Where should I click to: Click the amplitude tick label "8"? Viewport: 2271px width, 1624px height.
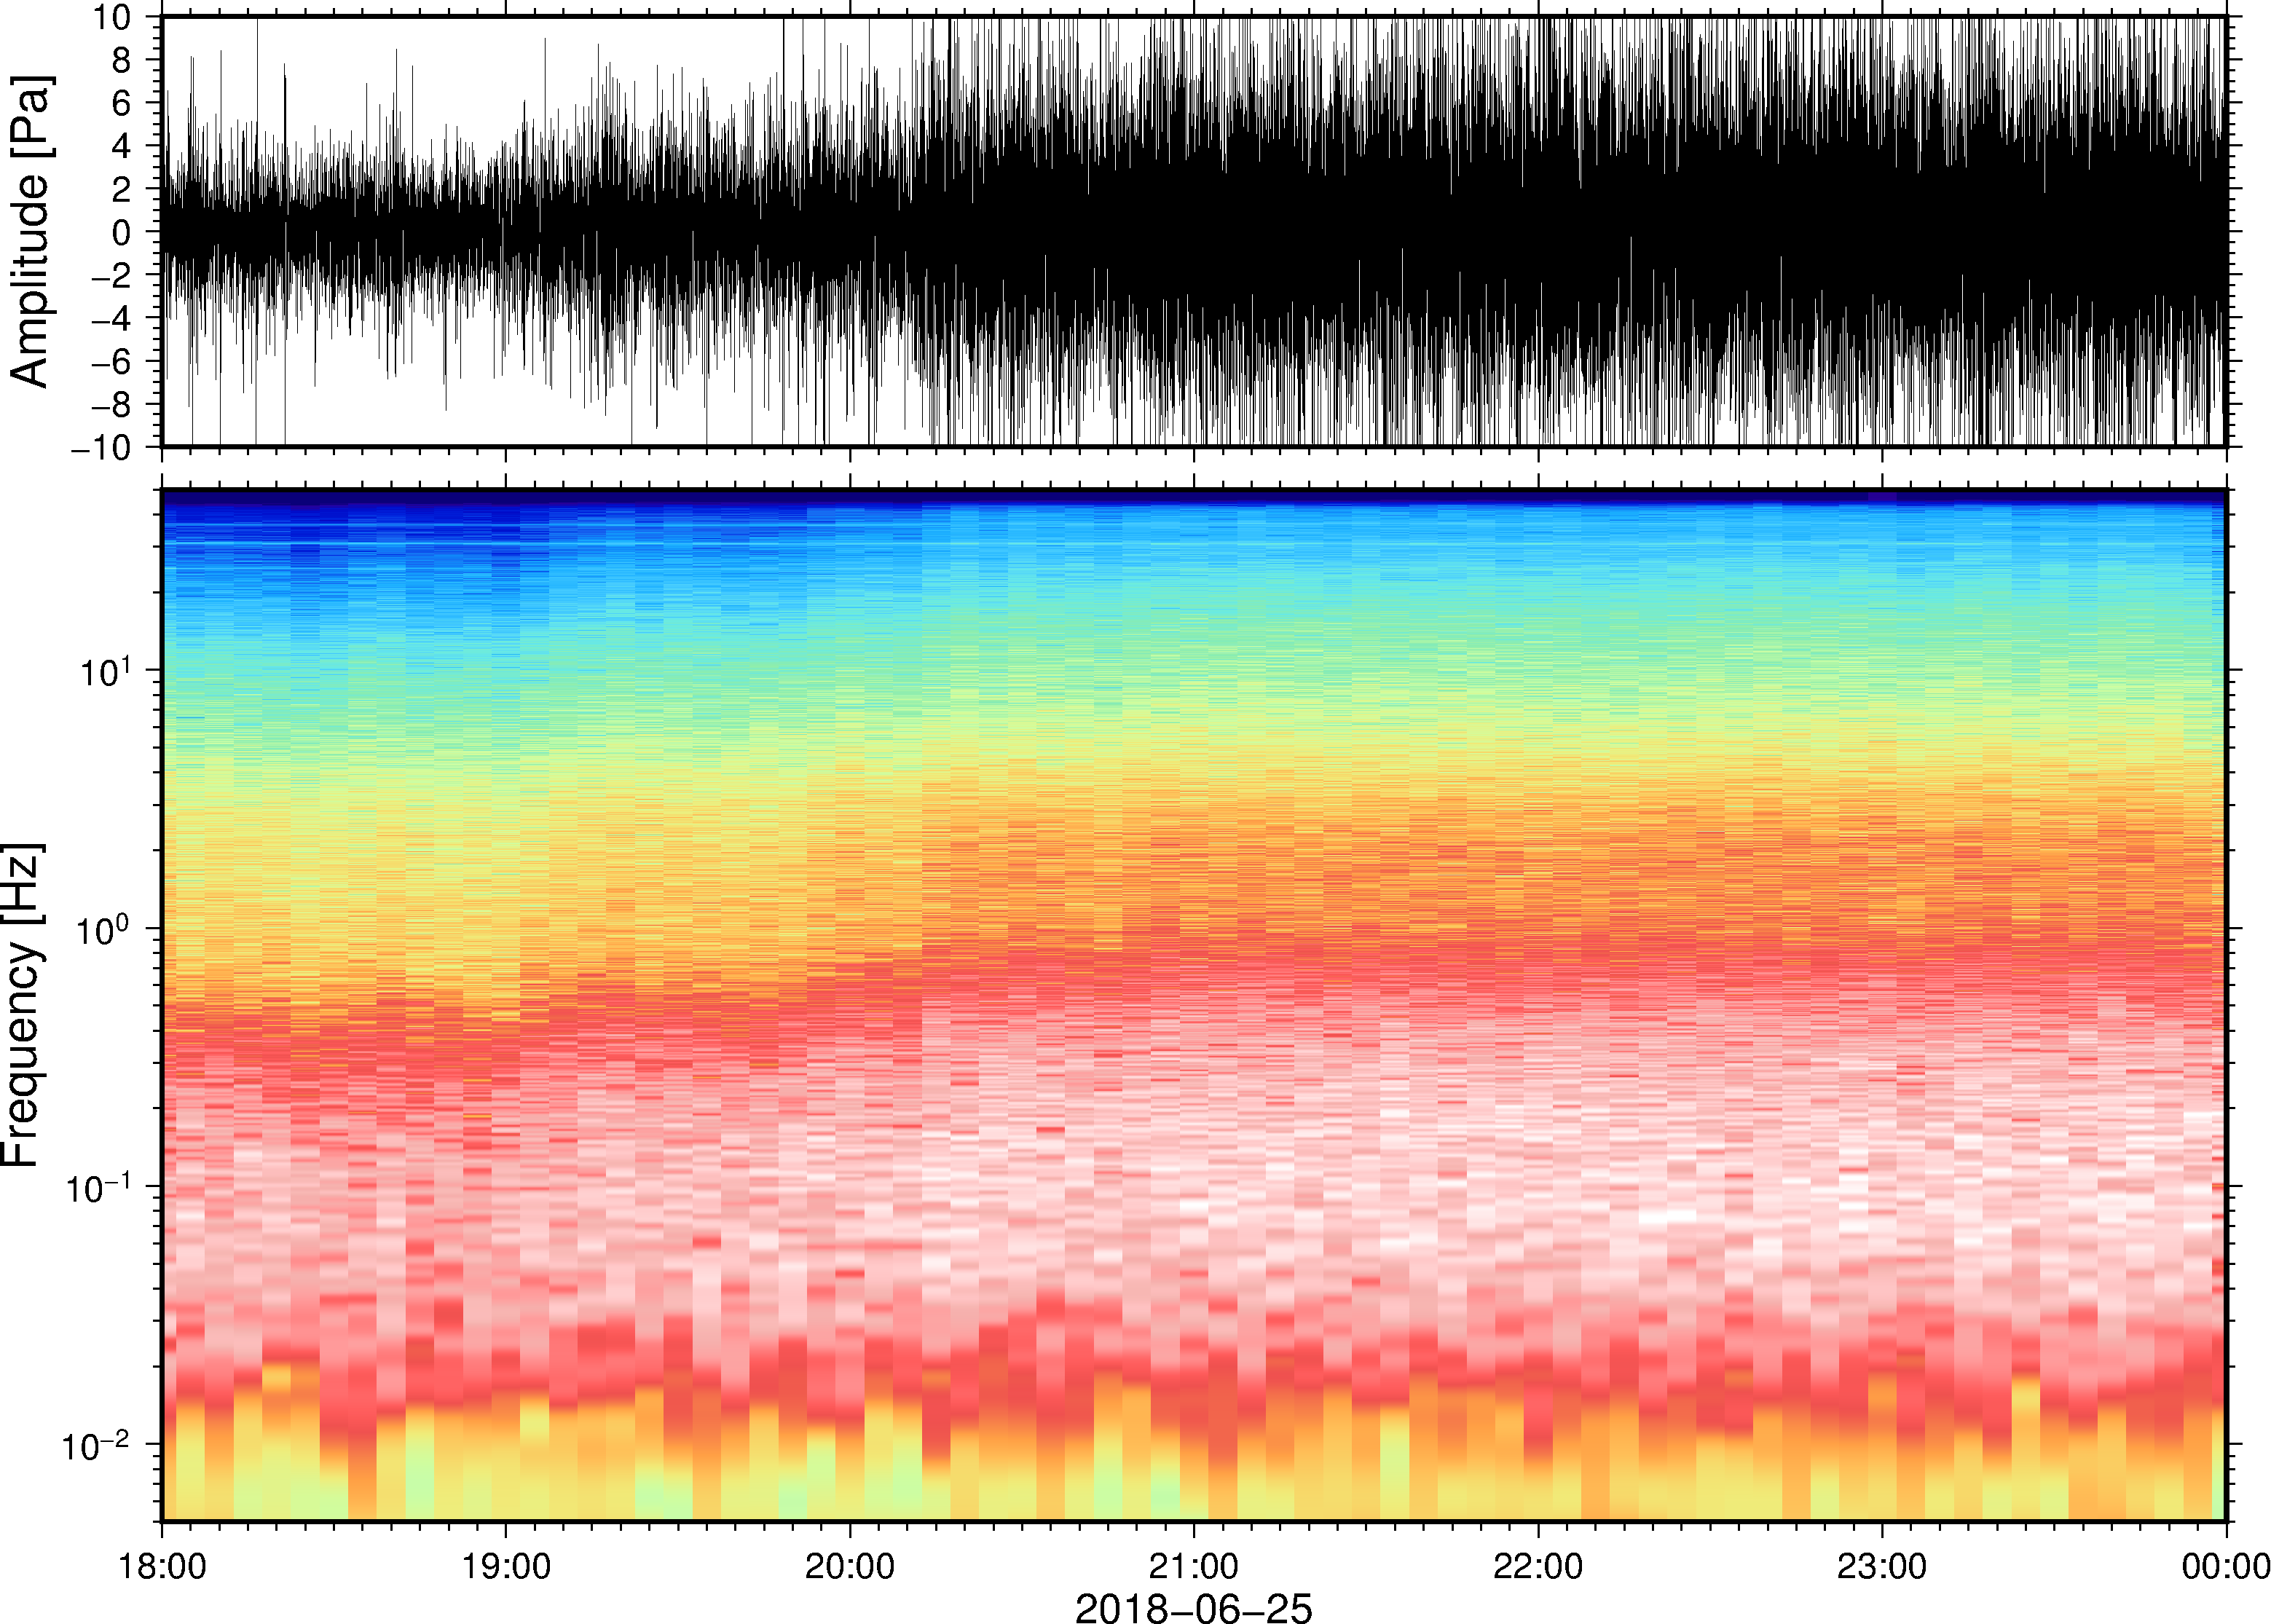pos(122,60)
